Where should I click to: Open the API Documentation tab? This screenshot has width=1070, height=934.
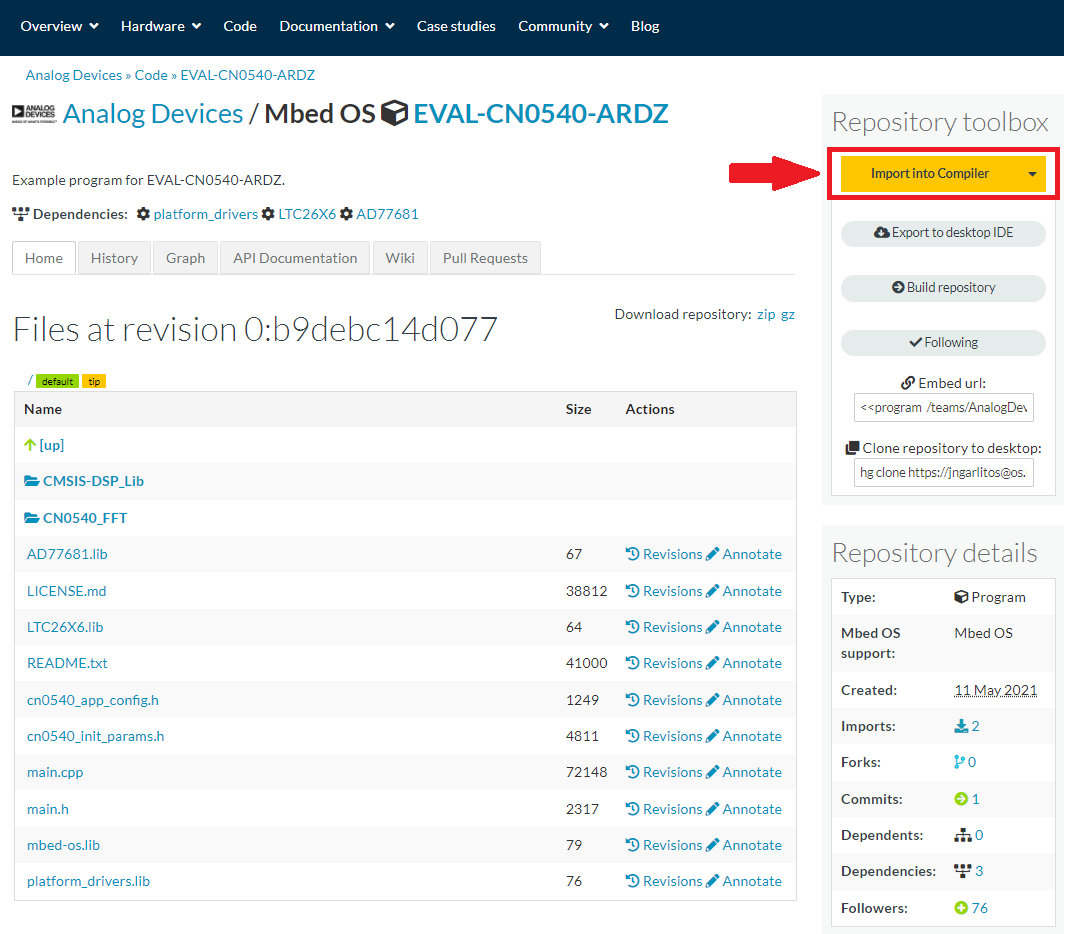click(295, 258)
